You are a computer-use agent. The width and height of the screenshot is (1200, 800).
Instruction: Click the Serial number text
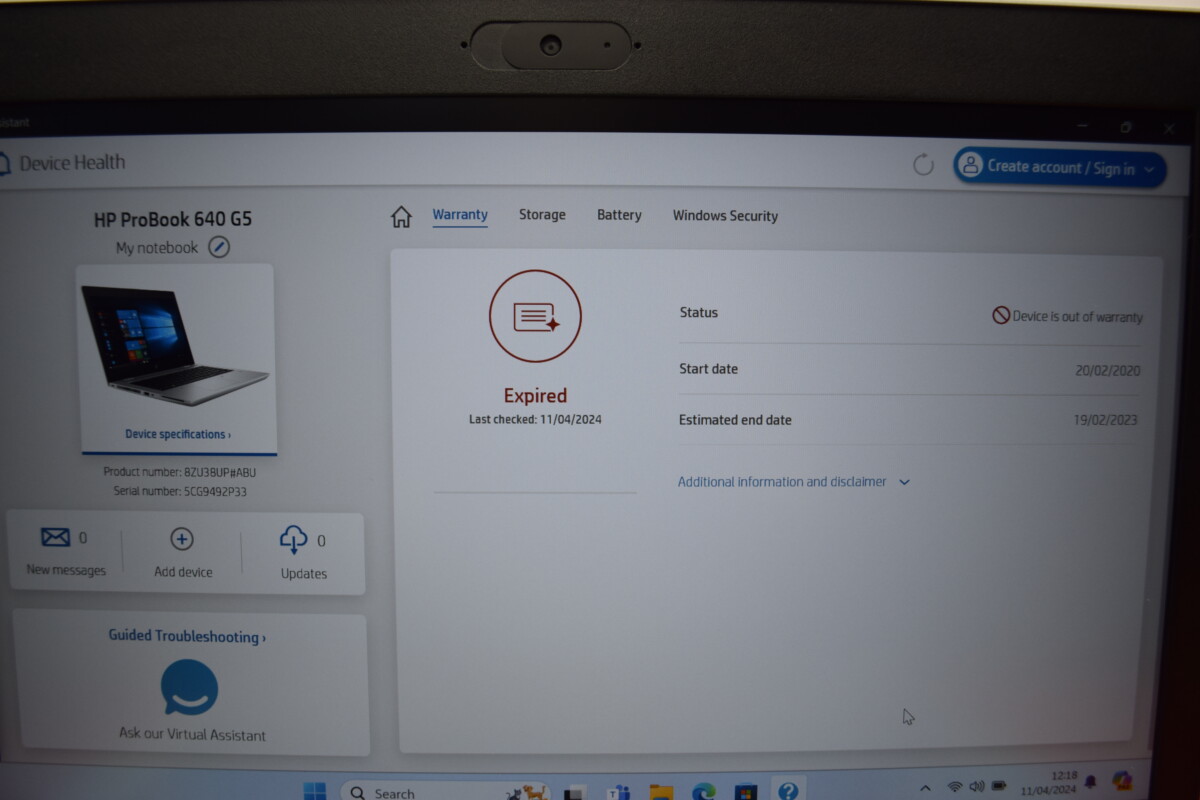tap(180, 492)
